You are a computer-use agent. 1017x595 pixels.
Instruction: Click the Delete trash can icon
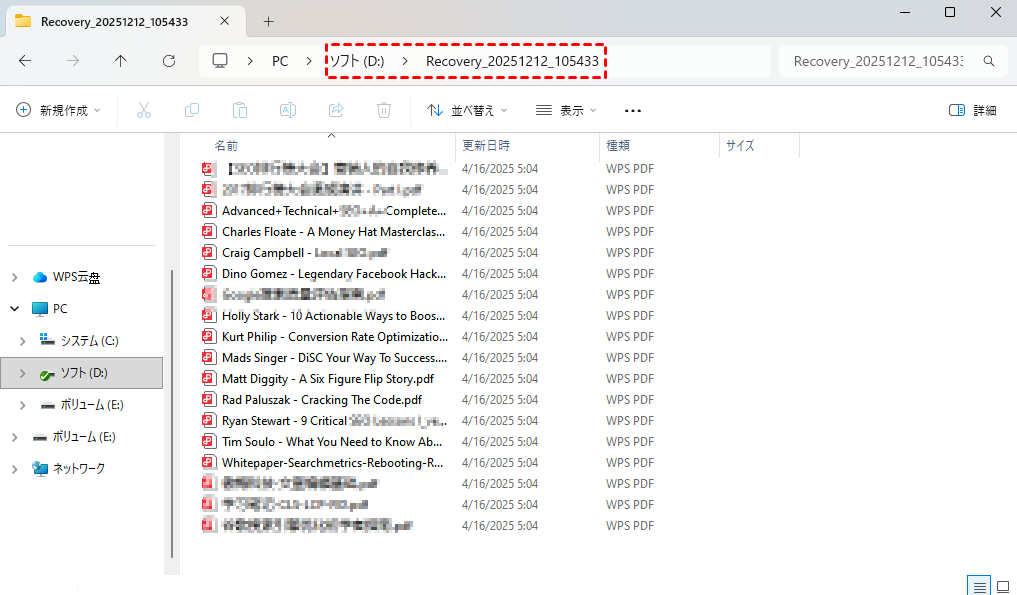point(384,110)
